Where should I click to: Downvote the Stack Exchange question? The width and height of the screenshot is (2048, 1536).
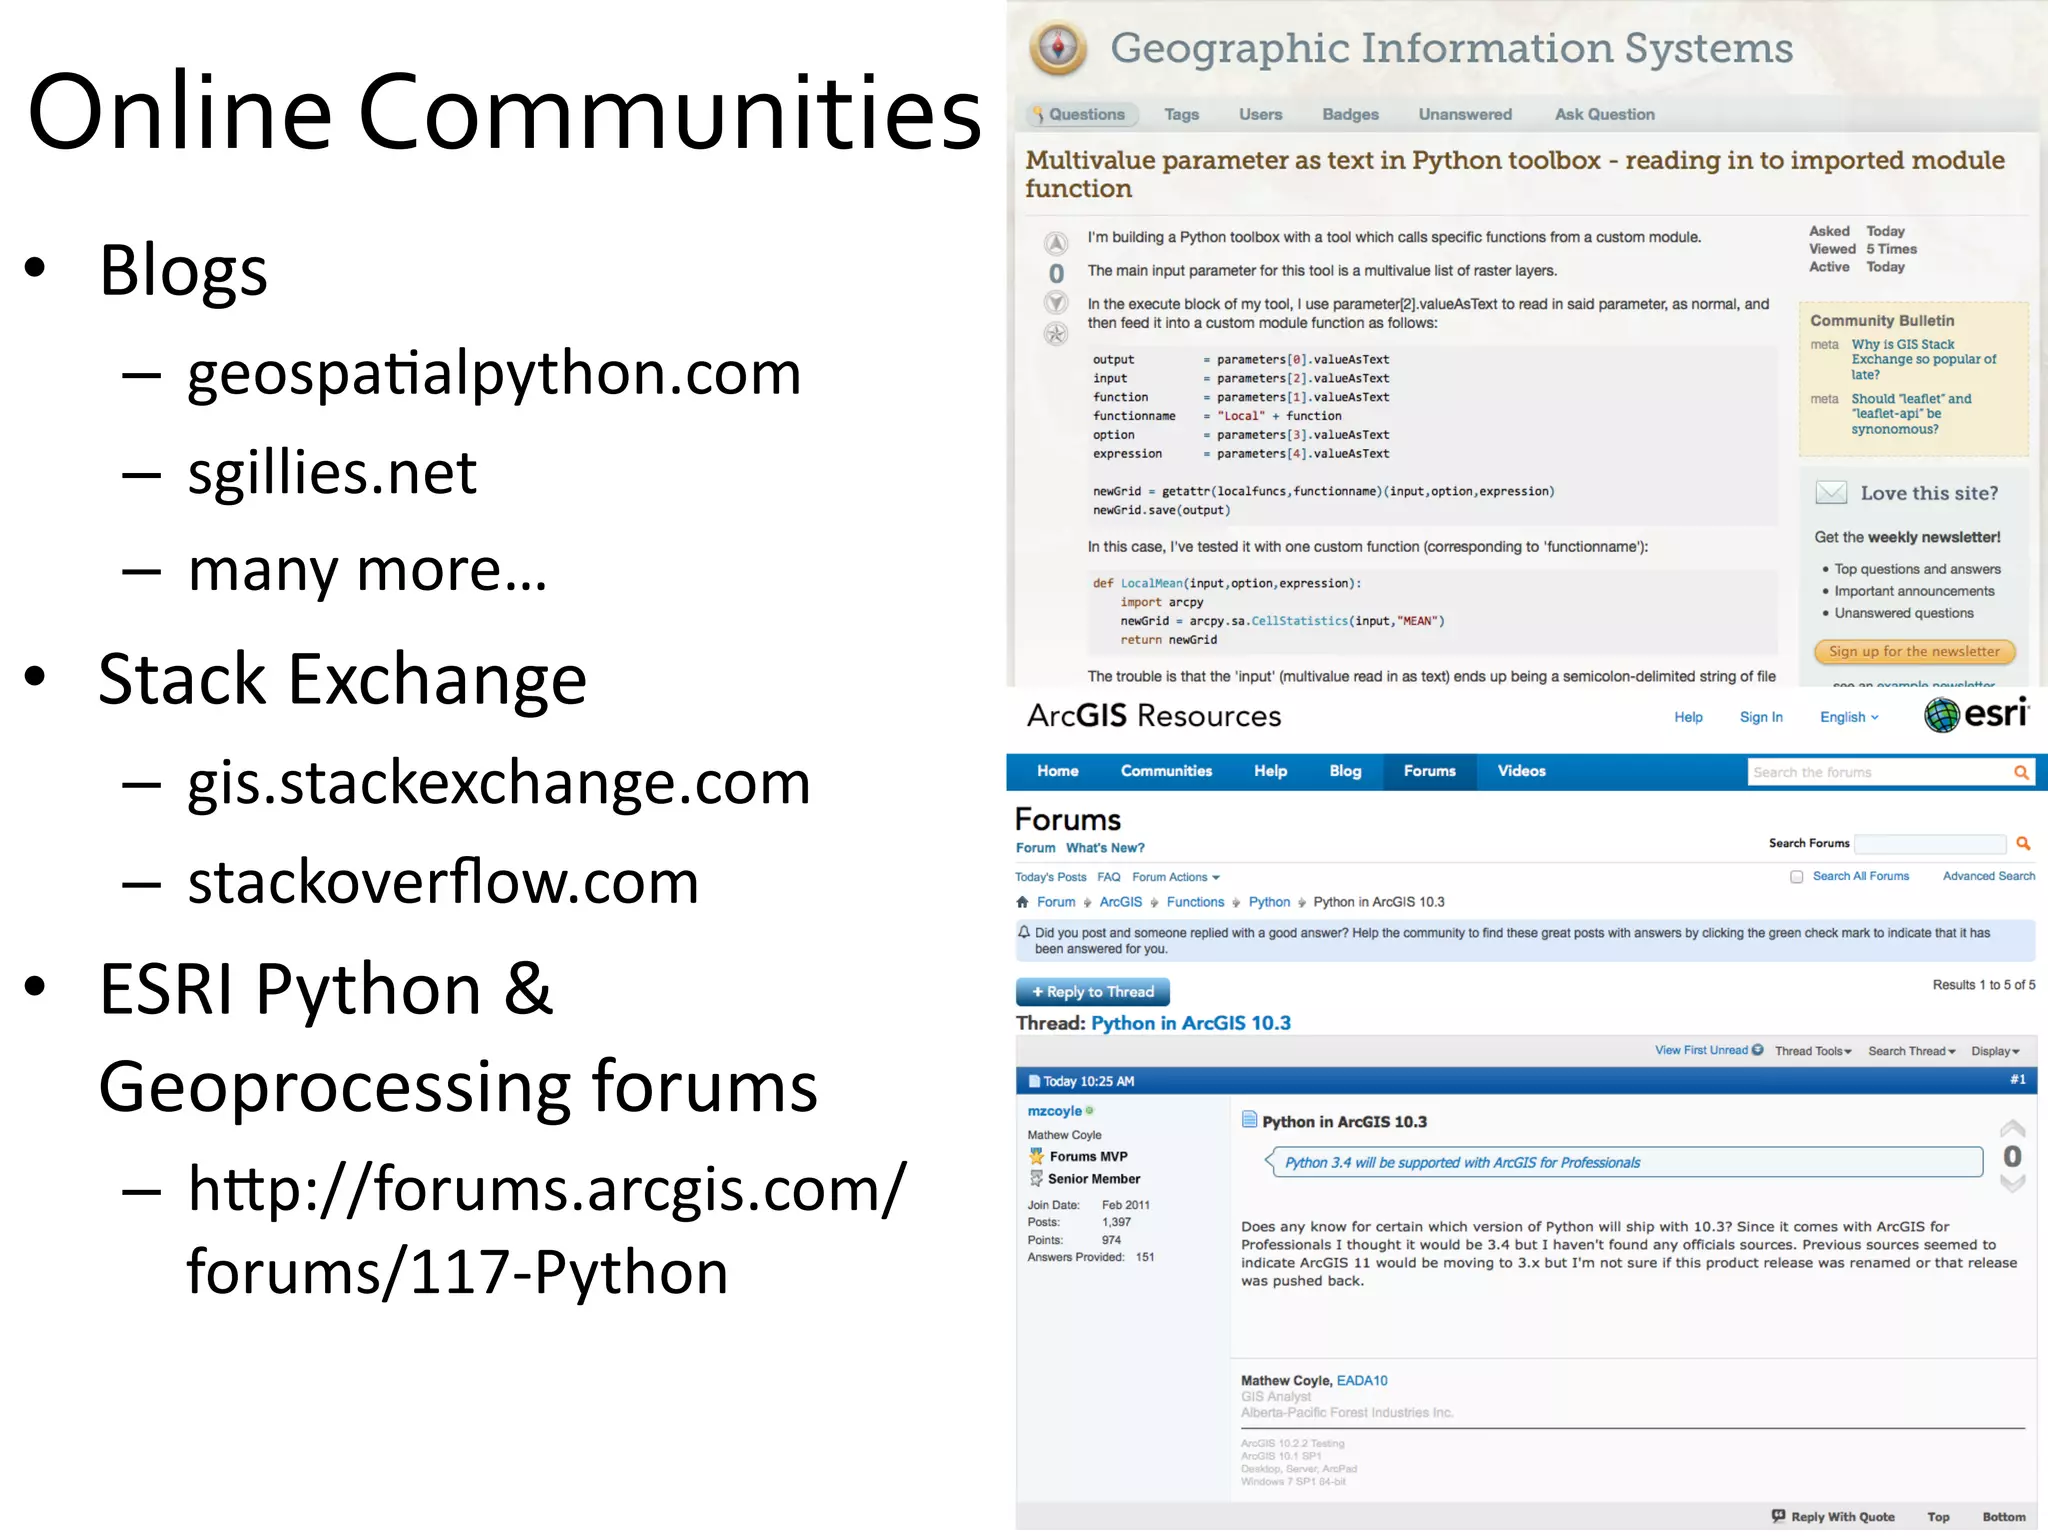pos(1056,302)
